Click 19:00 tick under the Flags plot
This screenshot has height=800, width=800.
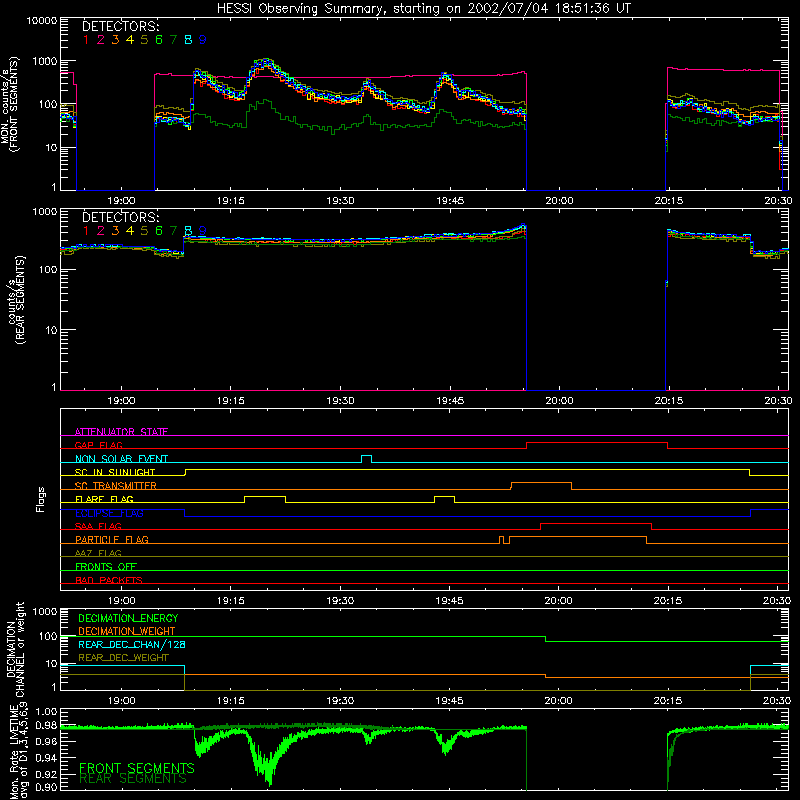121,601
